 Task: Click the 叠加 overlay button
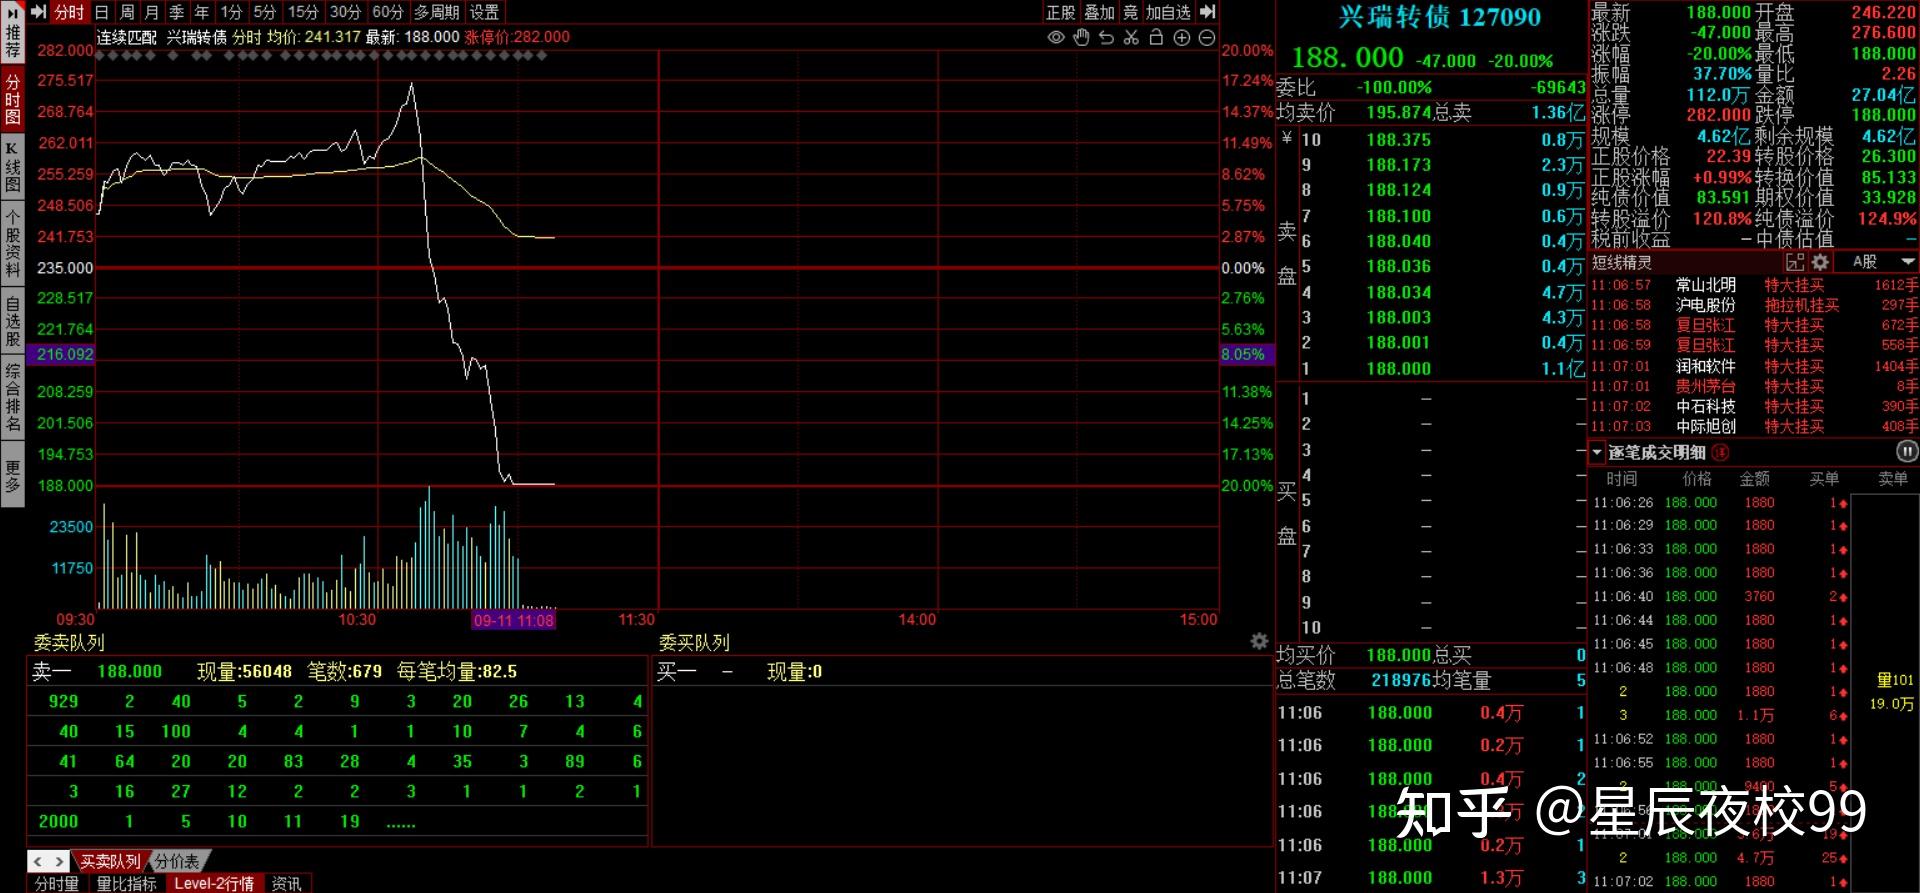[x=1100, y=12]
